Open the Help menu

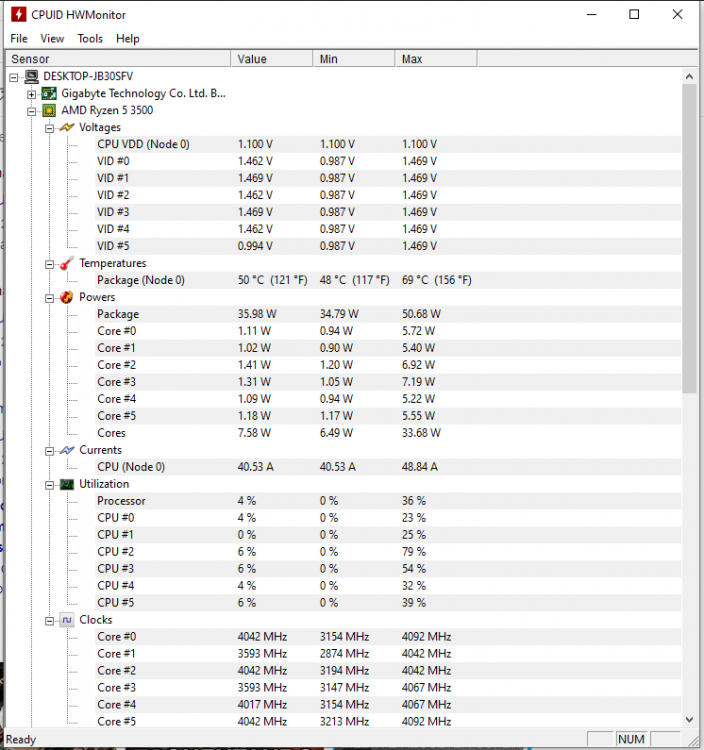[x=128, y=39]
